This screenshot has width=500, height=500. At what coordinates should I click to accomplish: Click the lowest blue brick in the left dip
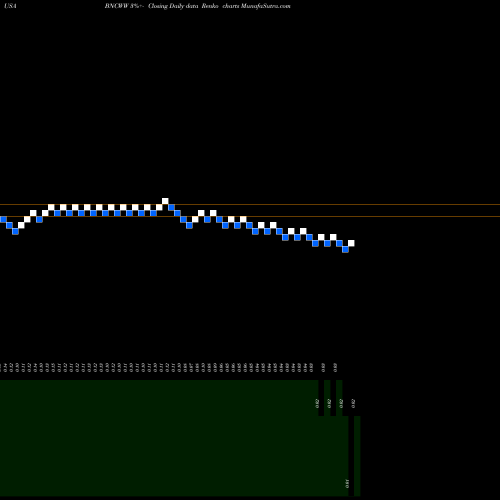point(15,231)
